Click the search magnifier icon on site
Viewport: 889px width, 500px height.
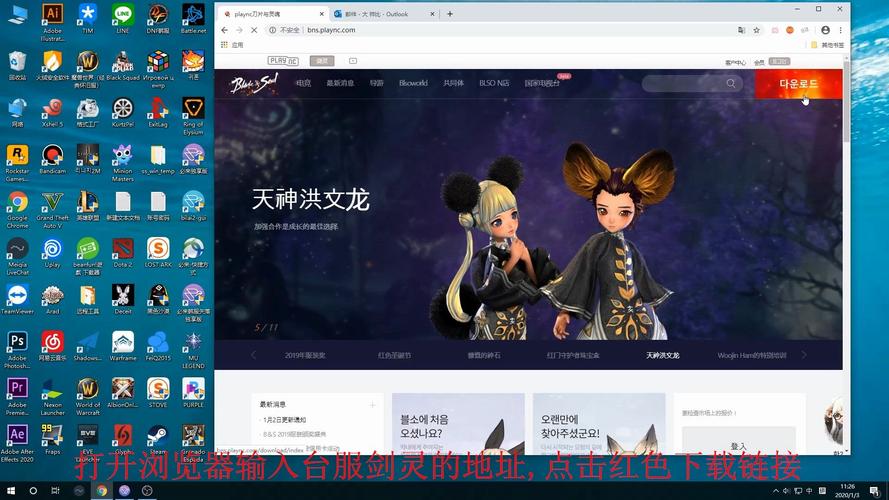tap(731, 84)
